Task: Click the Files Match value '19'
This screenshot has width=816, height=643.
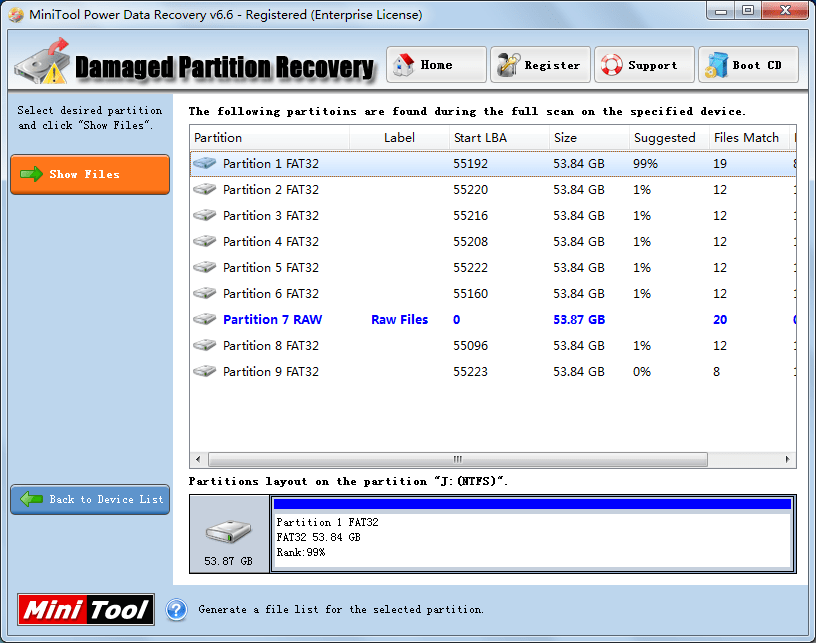Action: point(720,163)
